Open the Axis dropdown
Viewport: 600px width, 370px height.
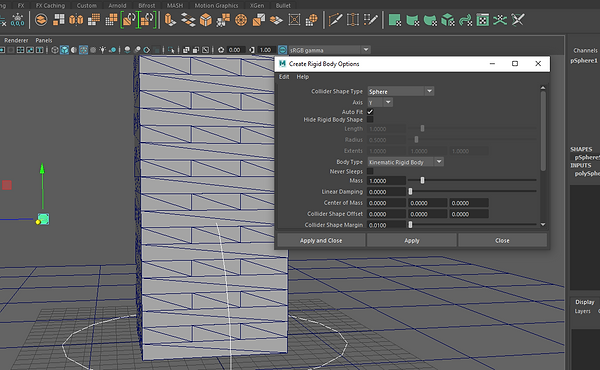(x=380, y=103)
